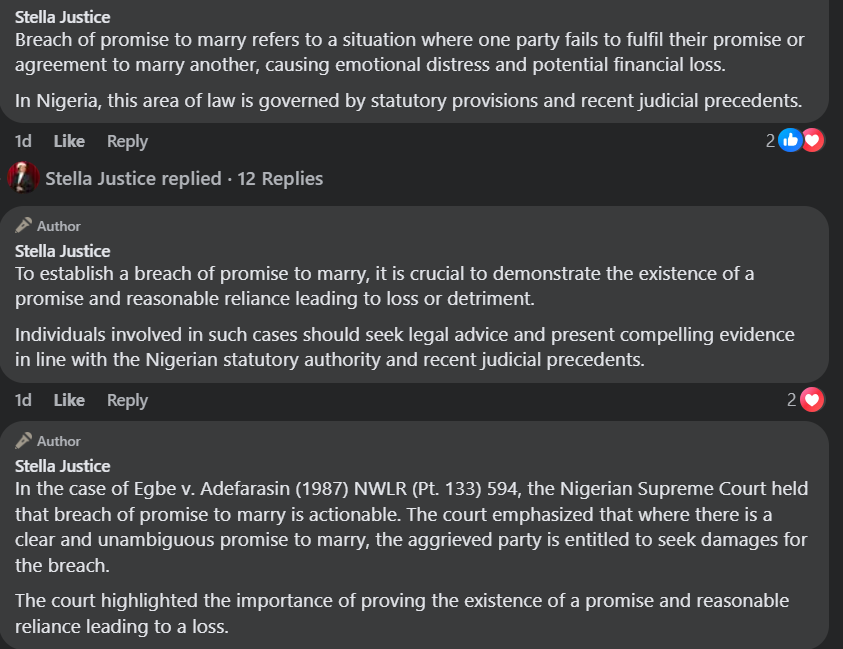
Task: Click the Author pencil icon above the Egbe v. Adefarasin comment
Action: (x=24, y=440)
